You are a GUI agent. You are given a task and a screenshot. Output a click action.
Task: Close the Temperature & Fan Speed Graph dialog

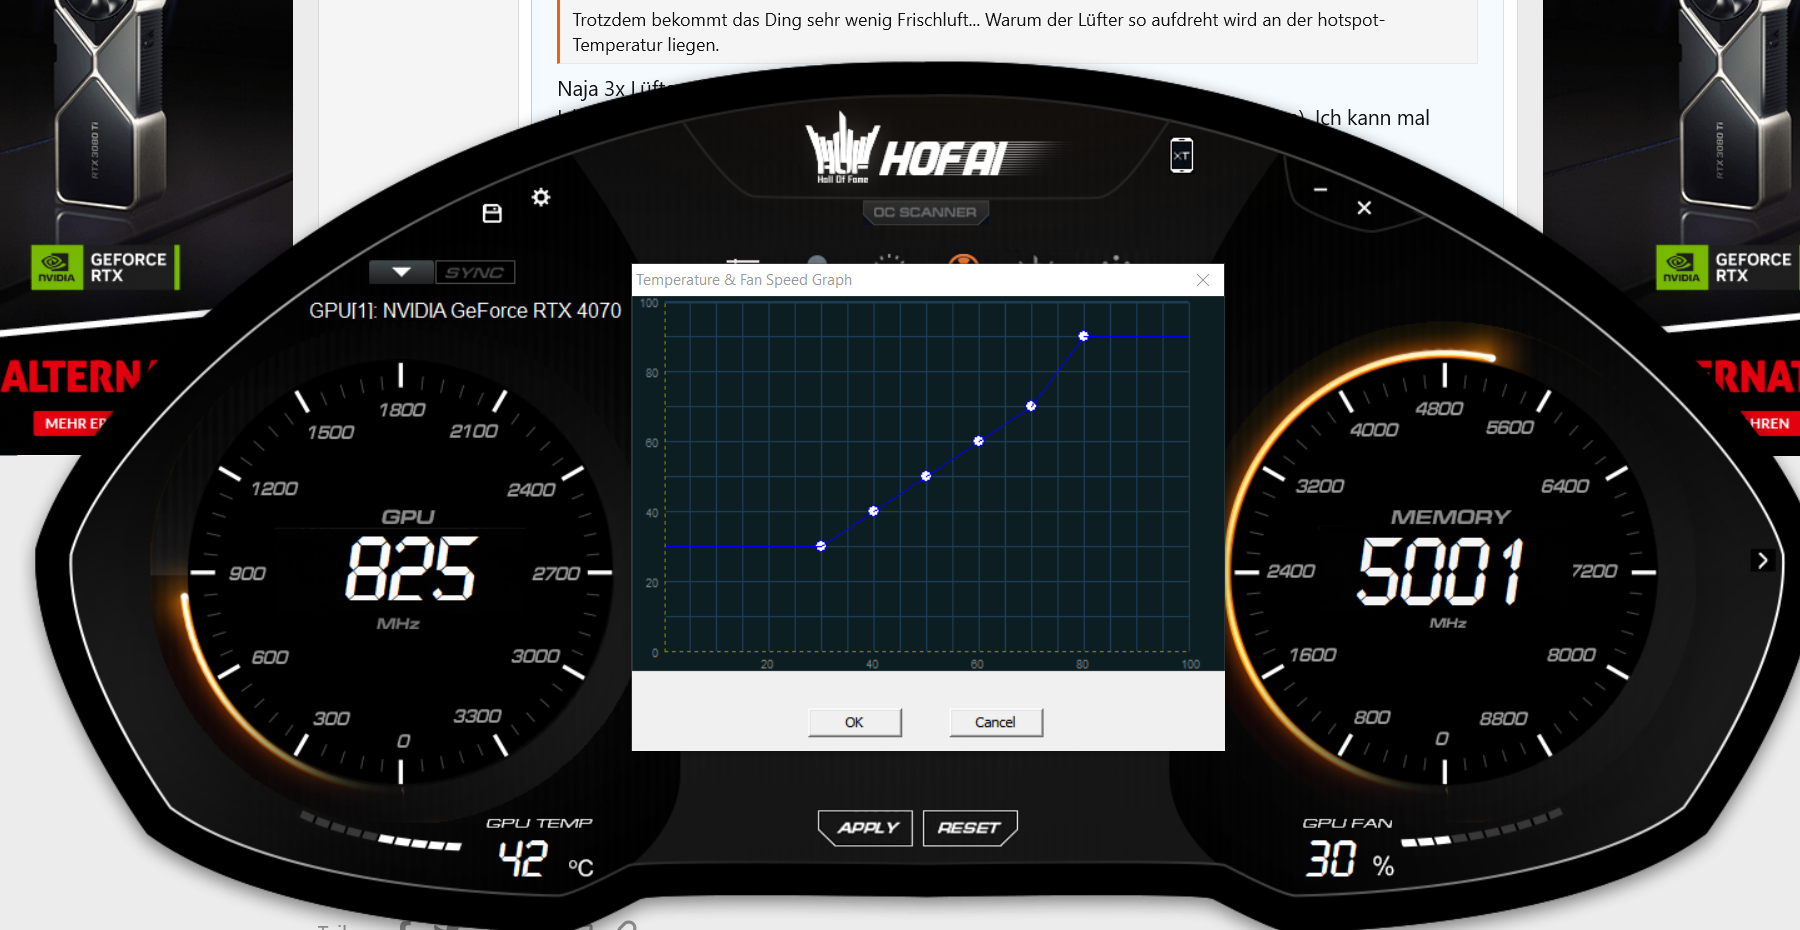[1203, 280]
